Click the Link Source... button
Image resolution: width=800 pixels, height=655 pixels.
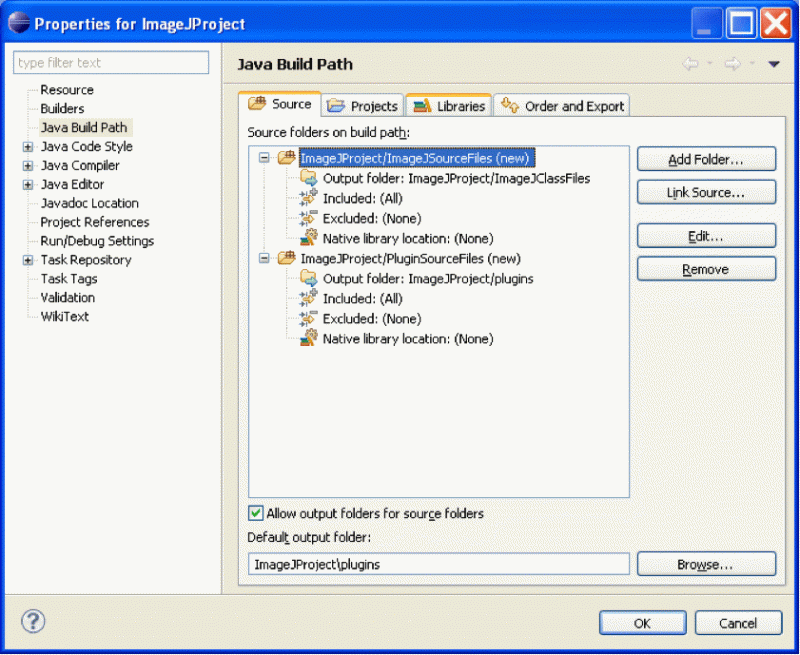click(706, 192)
